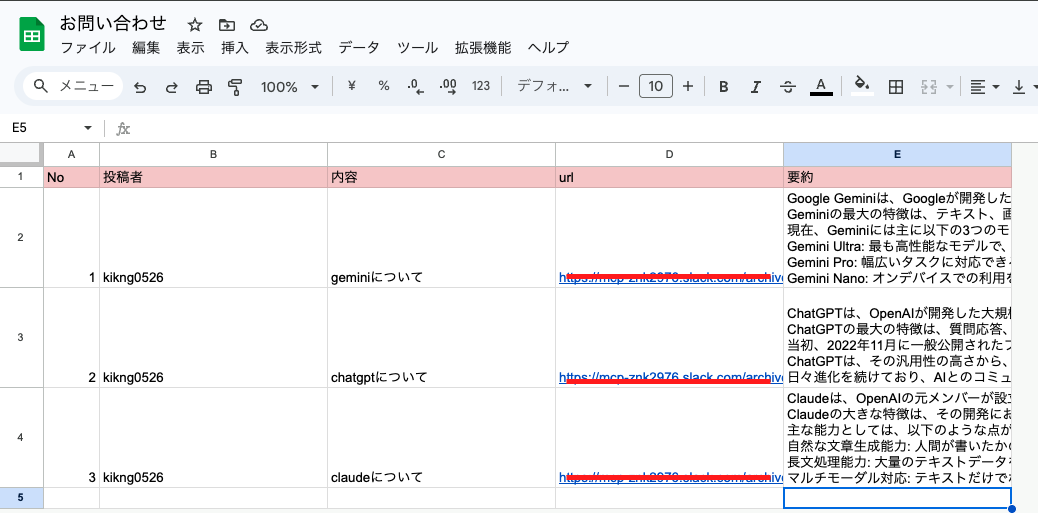Select column B header
This screenshot has width=1038, height=513.
pos(213,154)
